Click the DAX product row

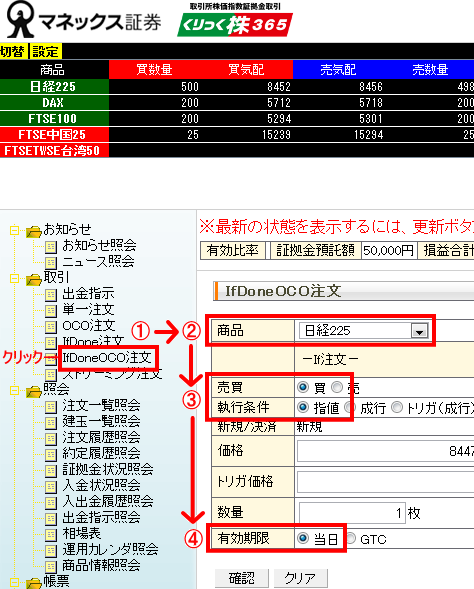(237, 103)
